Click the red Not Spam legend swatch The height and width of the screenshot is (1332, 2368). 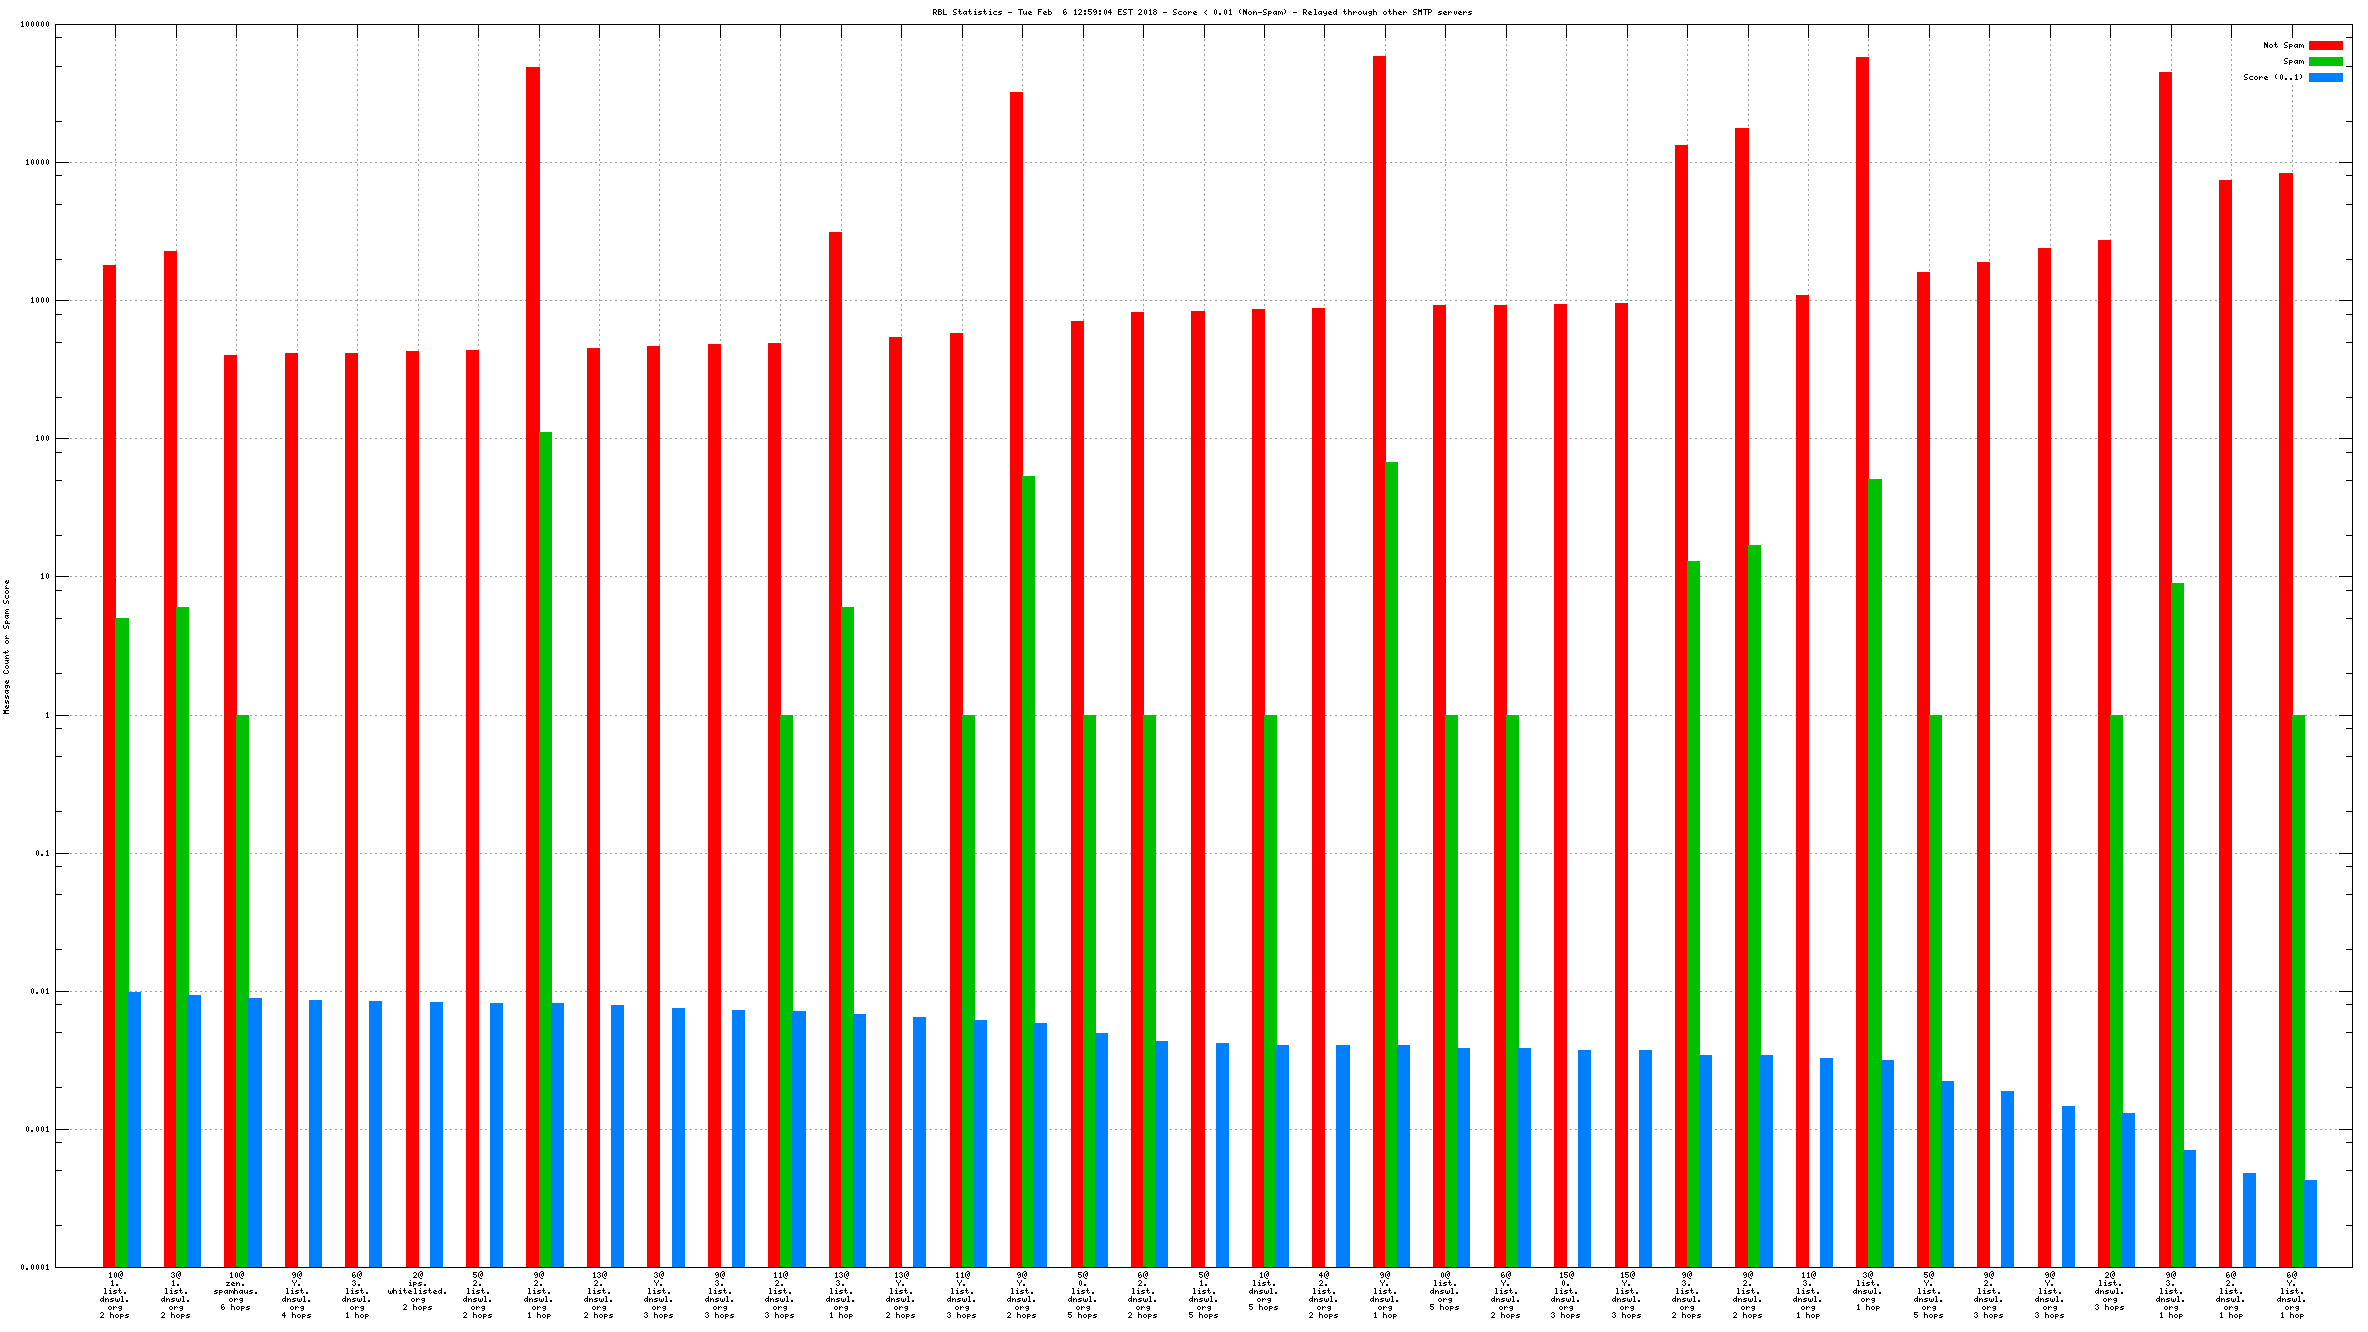[2325, 45]
